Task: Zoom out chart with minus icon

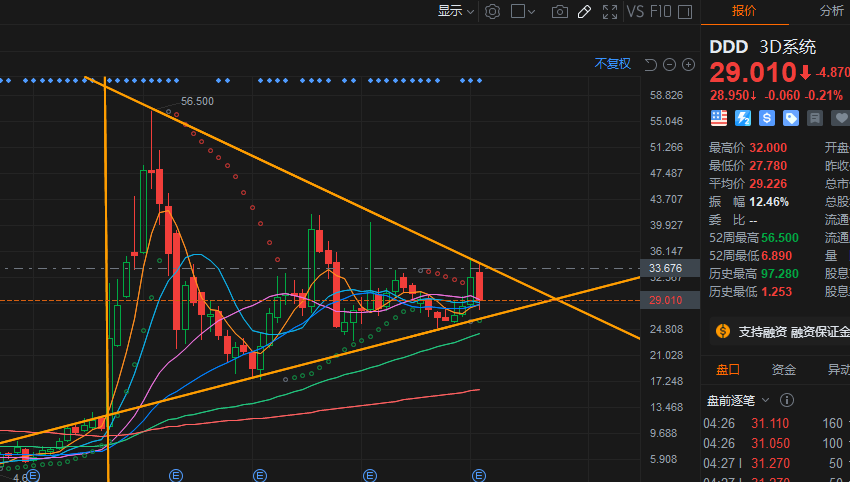Action: pyautogui.click(x=669, y=65)
